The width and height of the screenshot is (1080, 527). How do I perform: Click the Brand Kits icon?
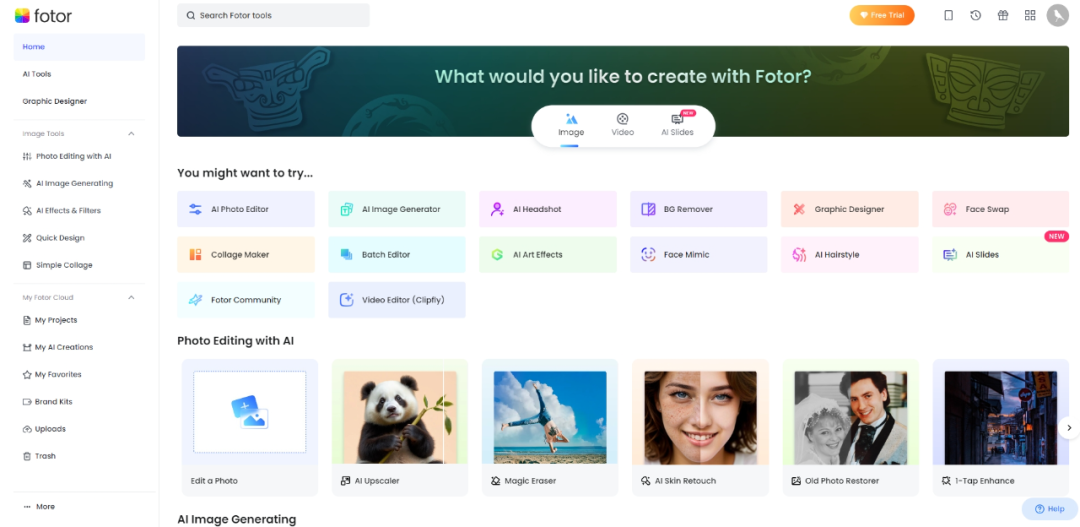click(x=27, y=402)
